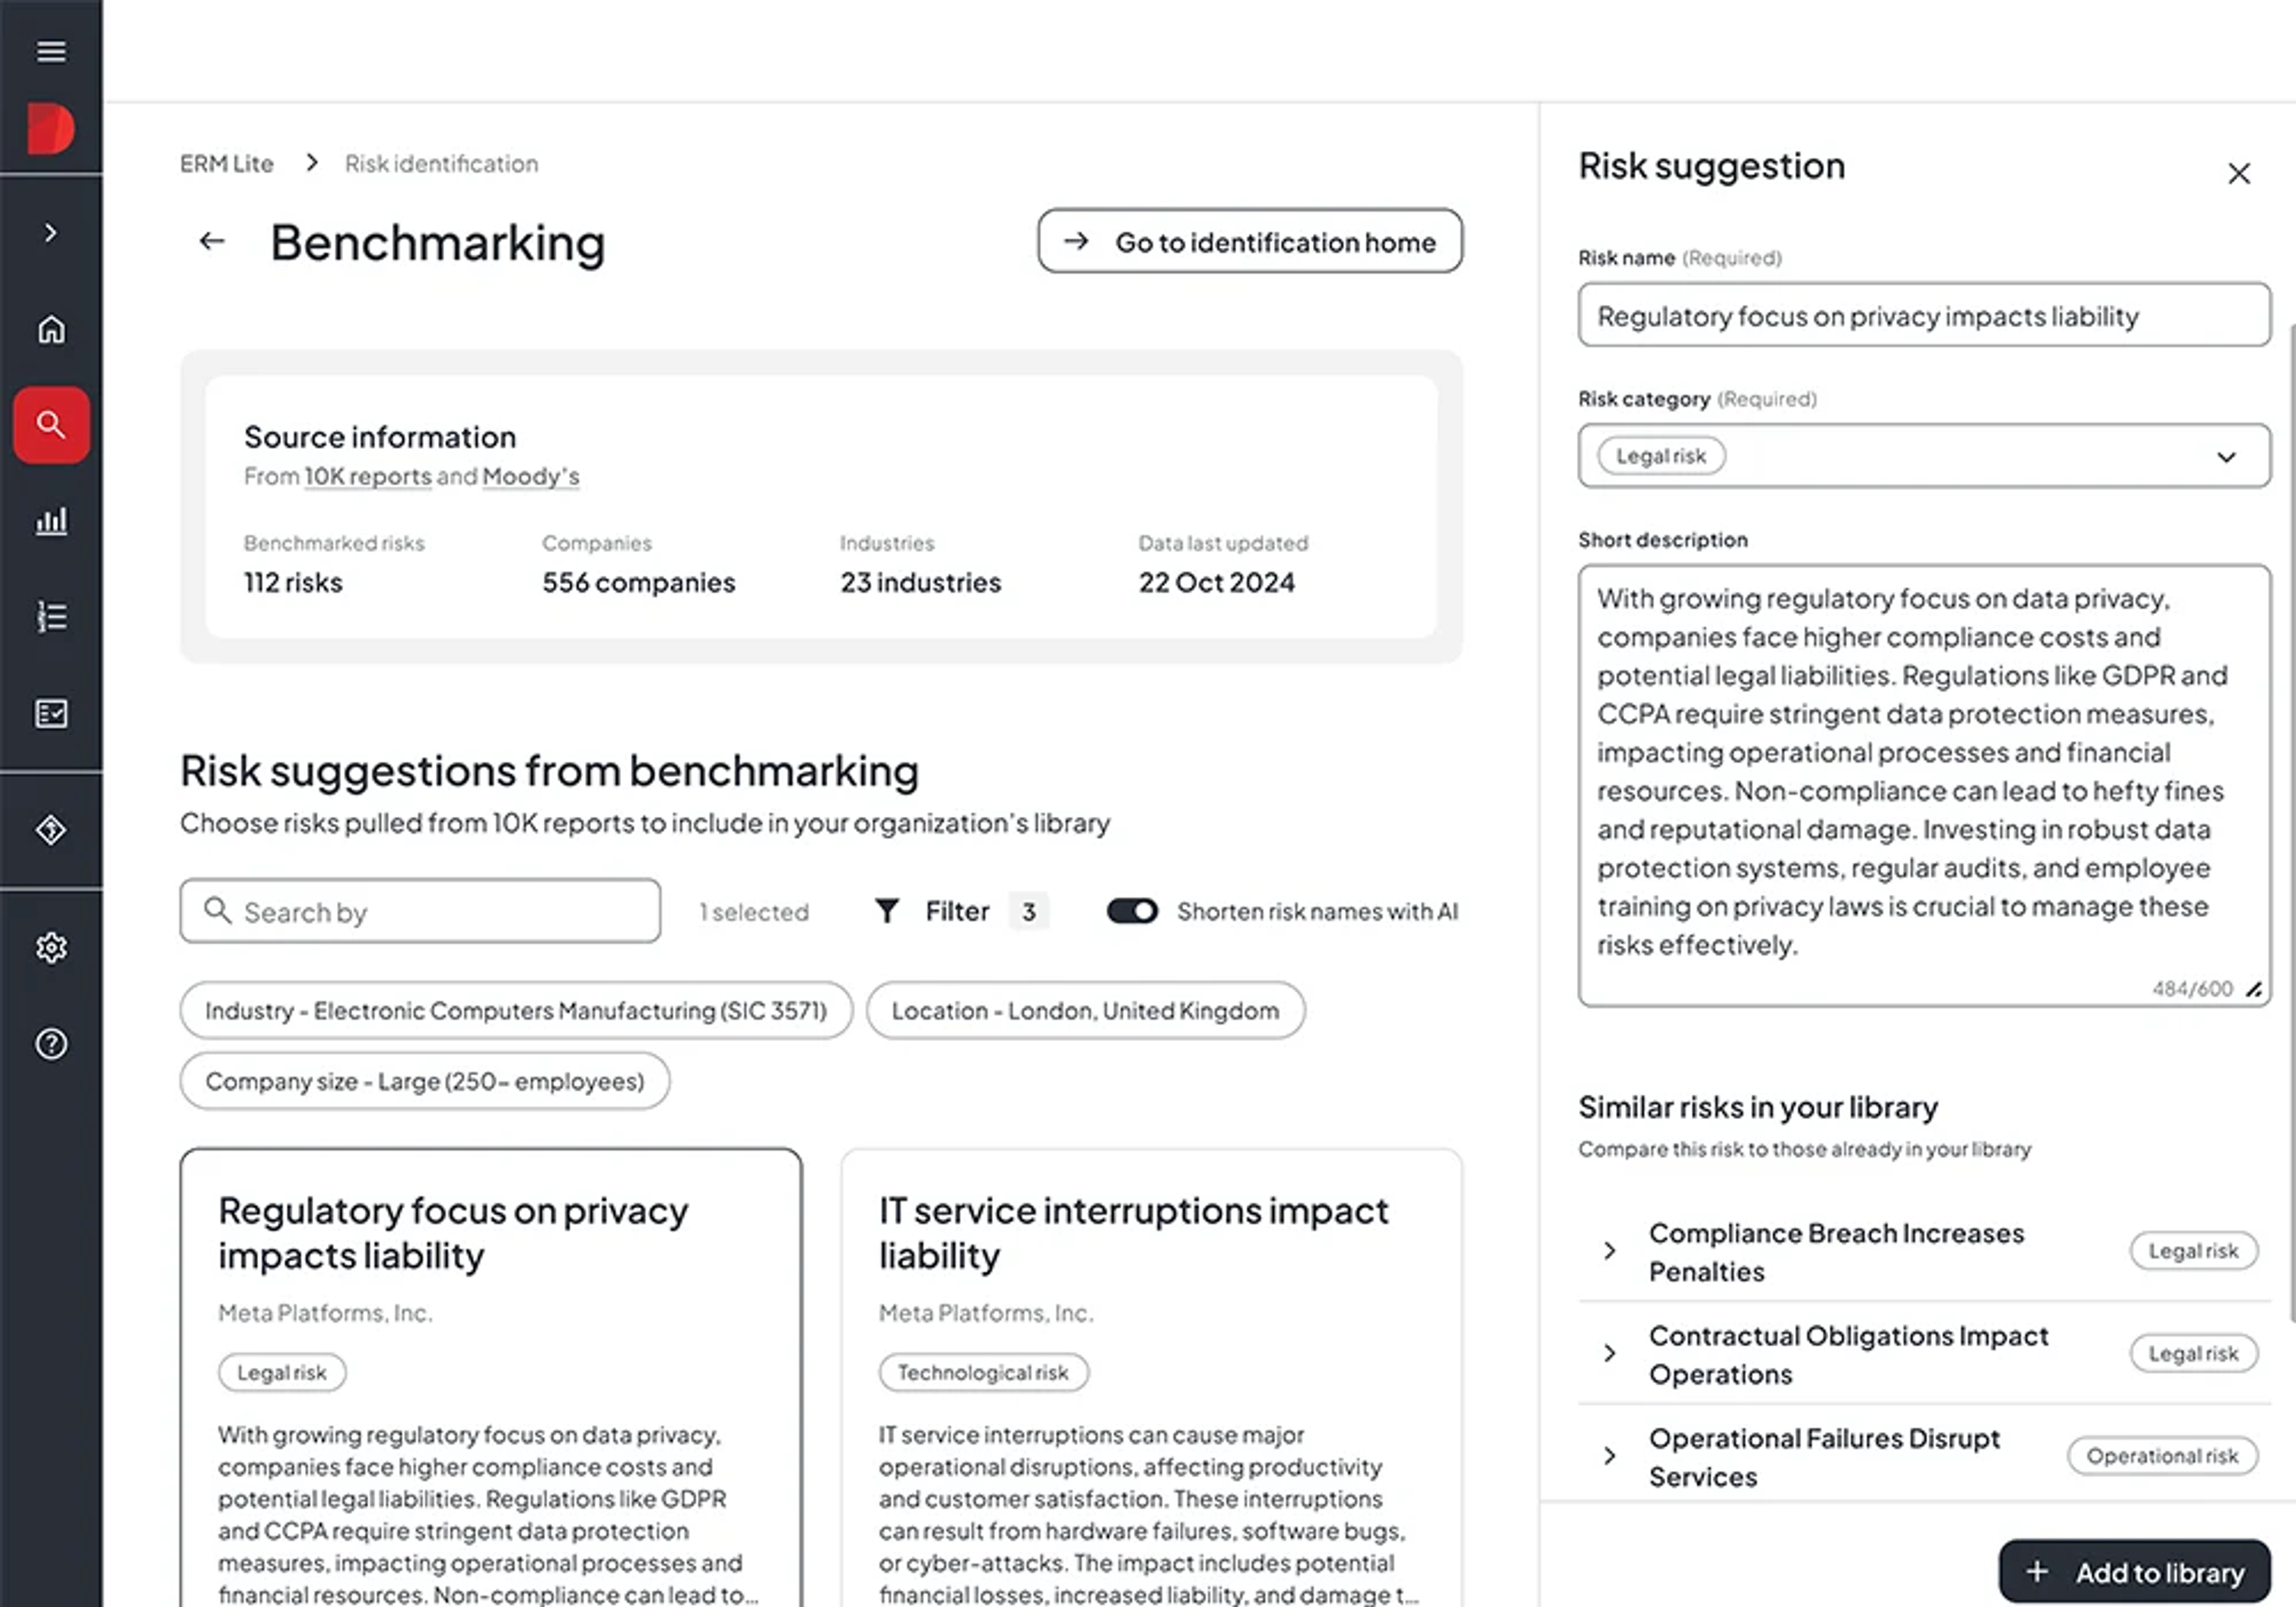Expand Operational Failures Disrupt Services
Viewport: 2296px width, 1607px height.
coord(1610,1456)
